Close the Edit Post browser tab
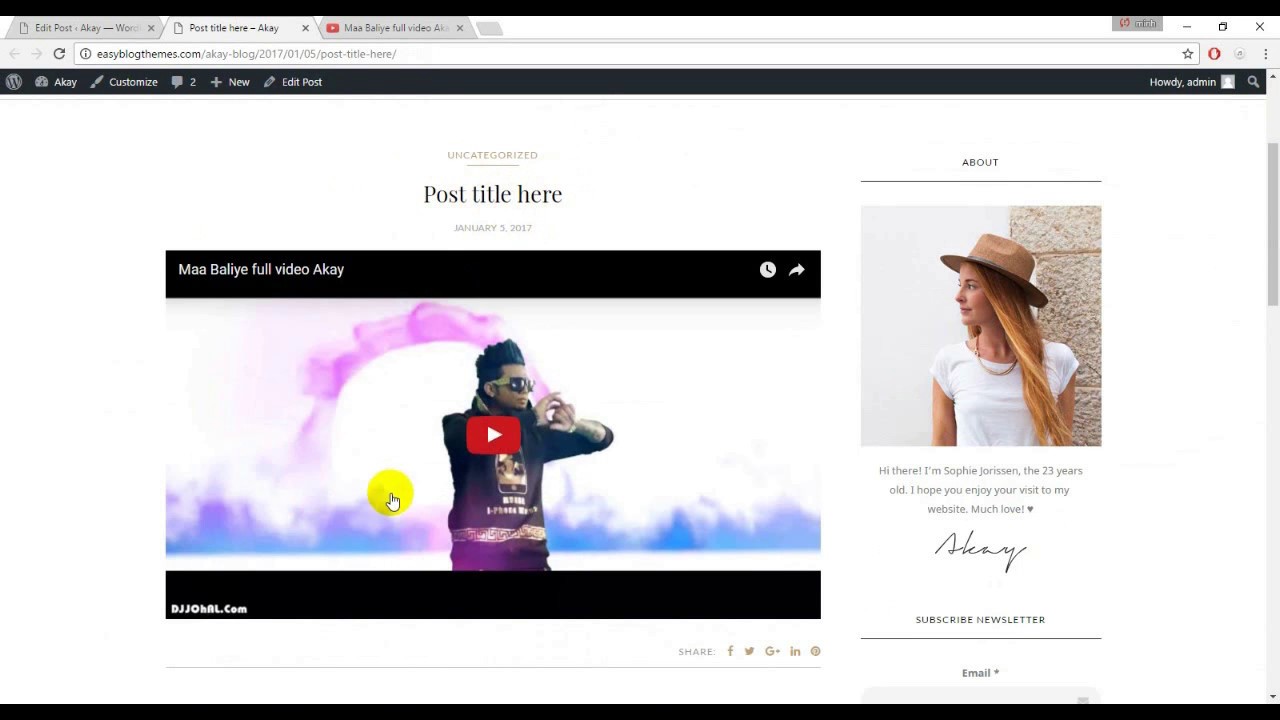The height and width of the screenshot is (720, 1280). 151,28
